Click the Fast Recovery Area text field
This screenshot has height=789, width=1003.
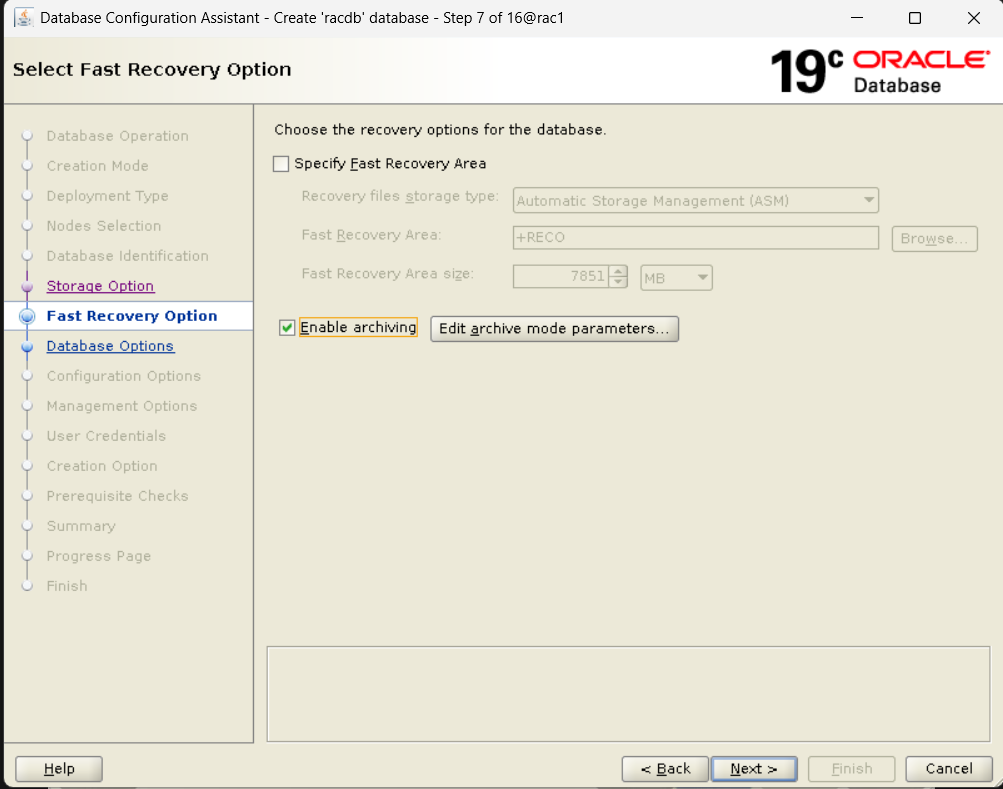point(695,237)
